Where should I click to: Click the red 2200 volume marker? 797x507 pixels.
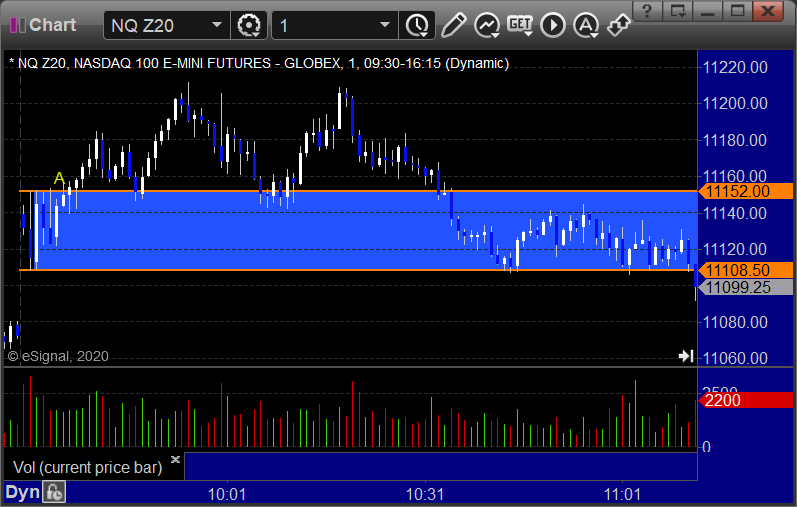click(746, 400)
